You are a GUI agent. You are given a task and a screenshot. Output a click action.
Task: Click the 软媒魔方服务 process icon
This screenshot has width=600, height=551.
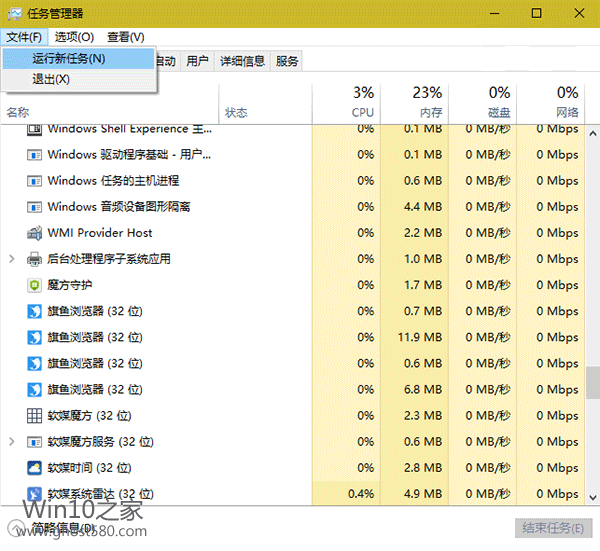tap(34, 442)
